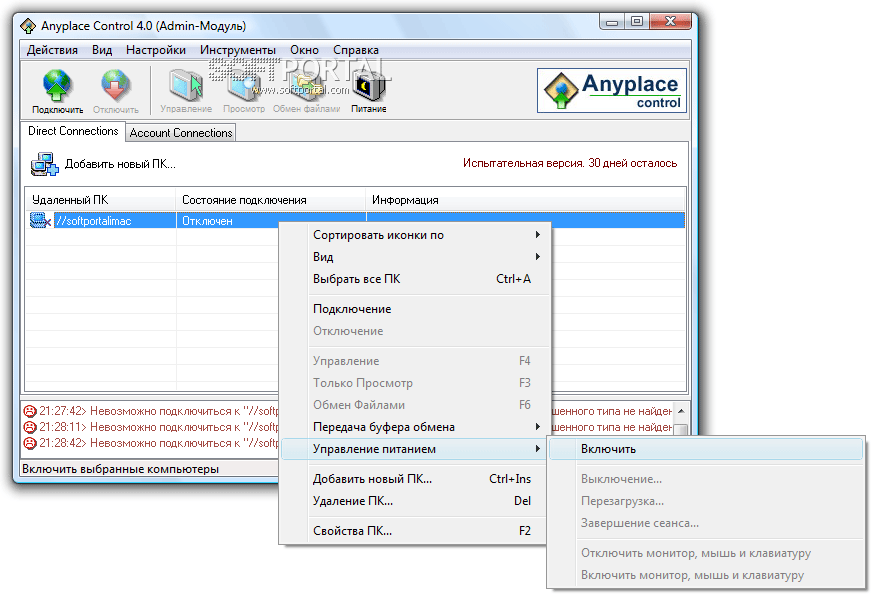Expand the Вид submenu in context menu

(x=415, y=256)
